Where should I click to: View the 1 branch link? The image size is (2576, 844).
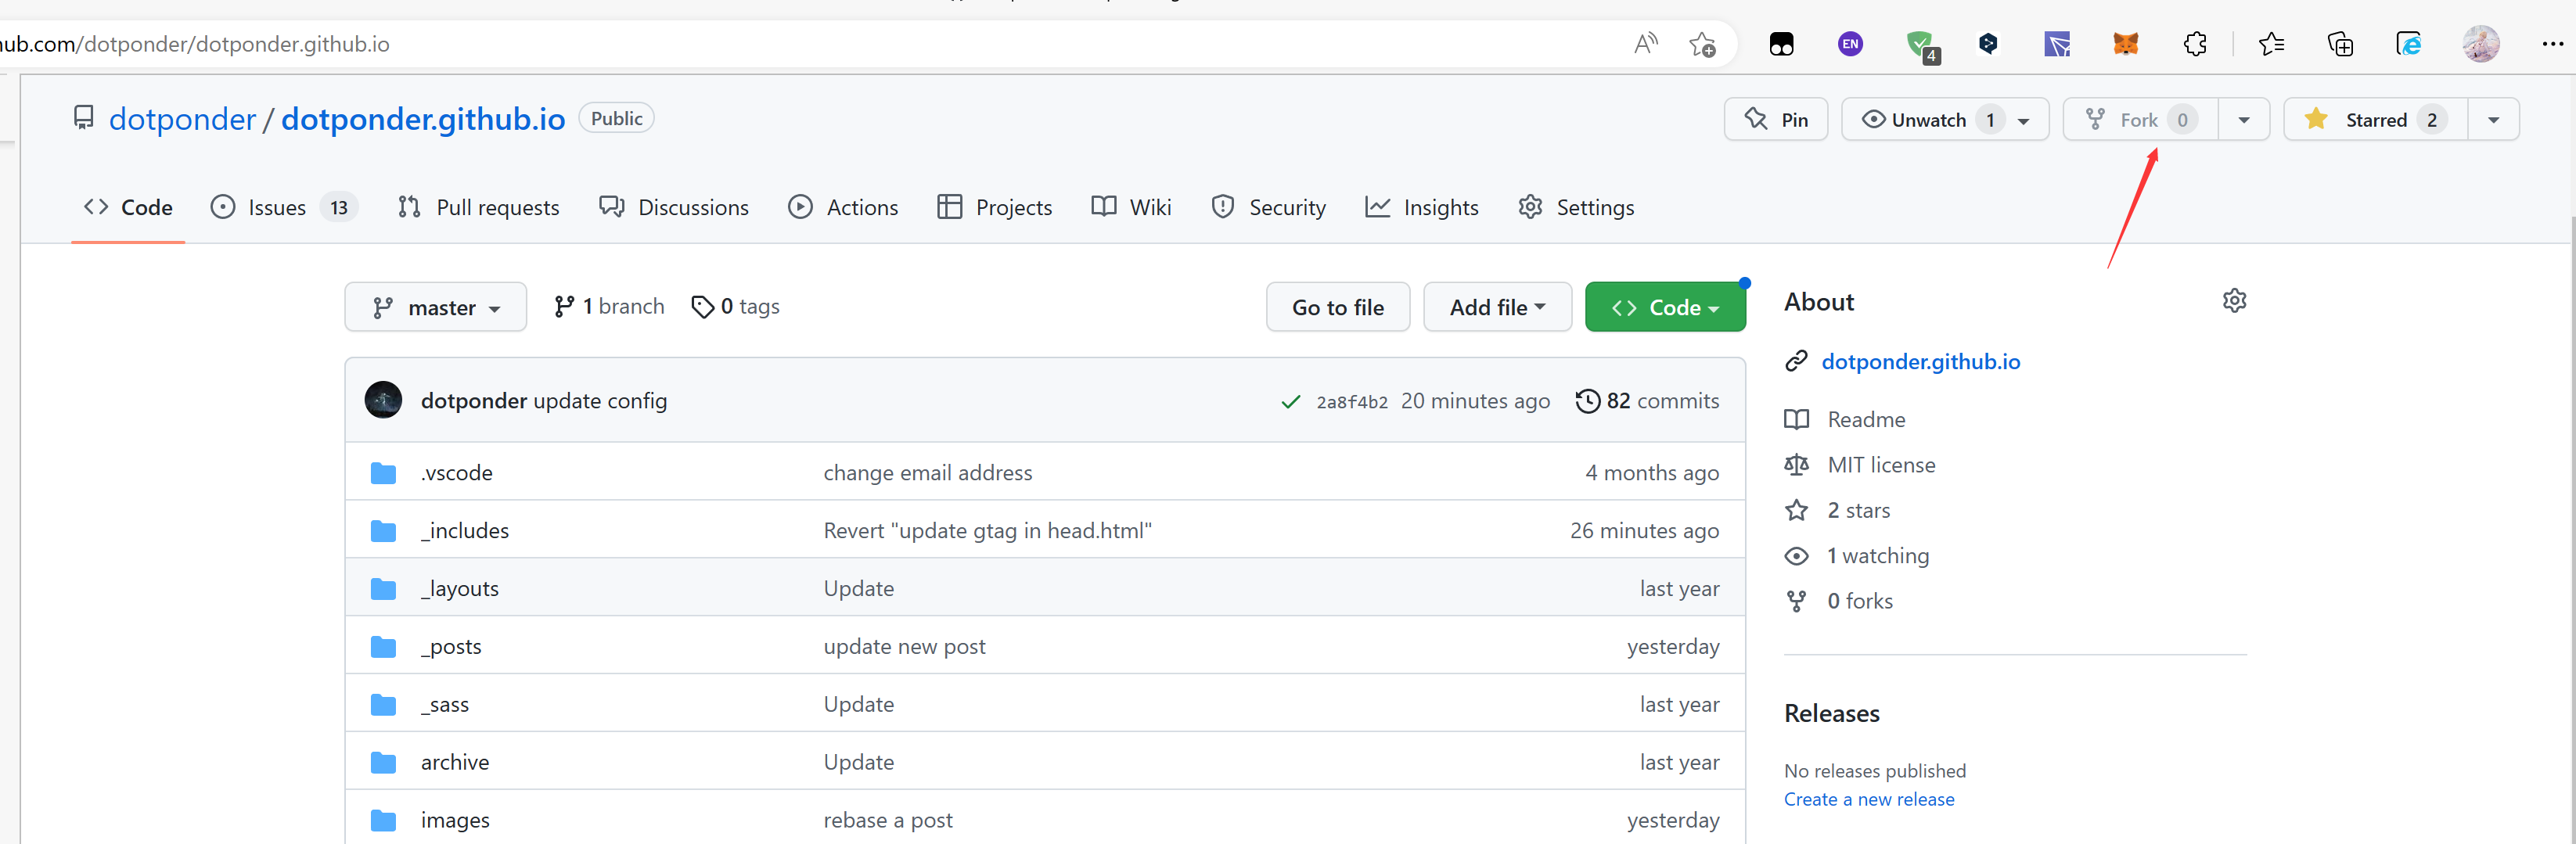(x=609, y=306)
